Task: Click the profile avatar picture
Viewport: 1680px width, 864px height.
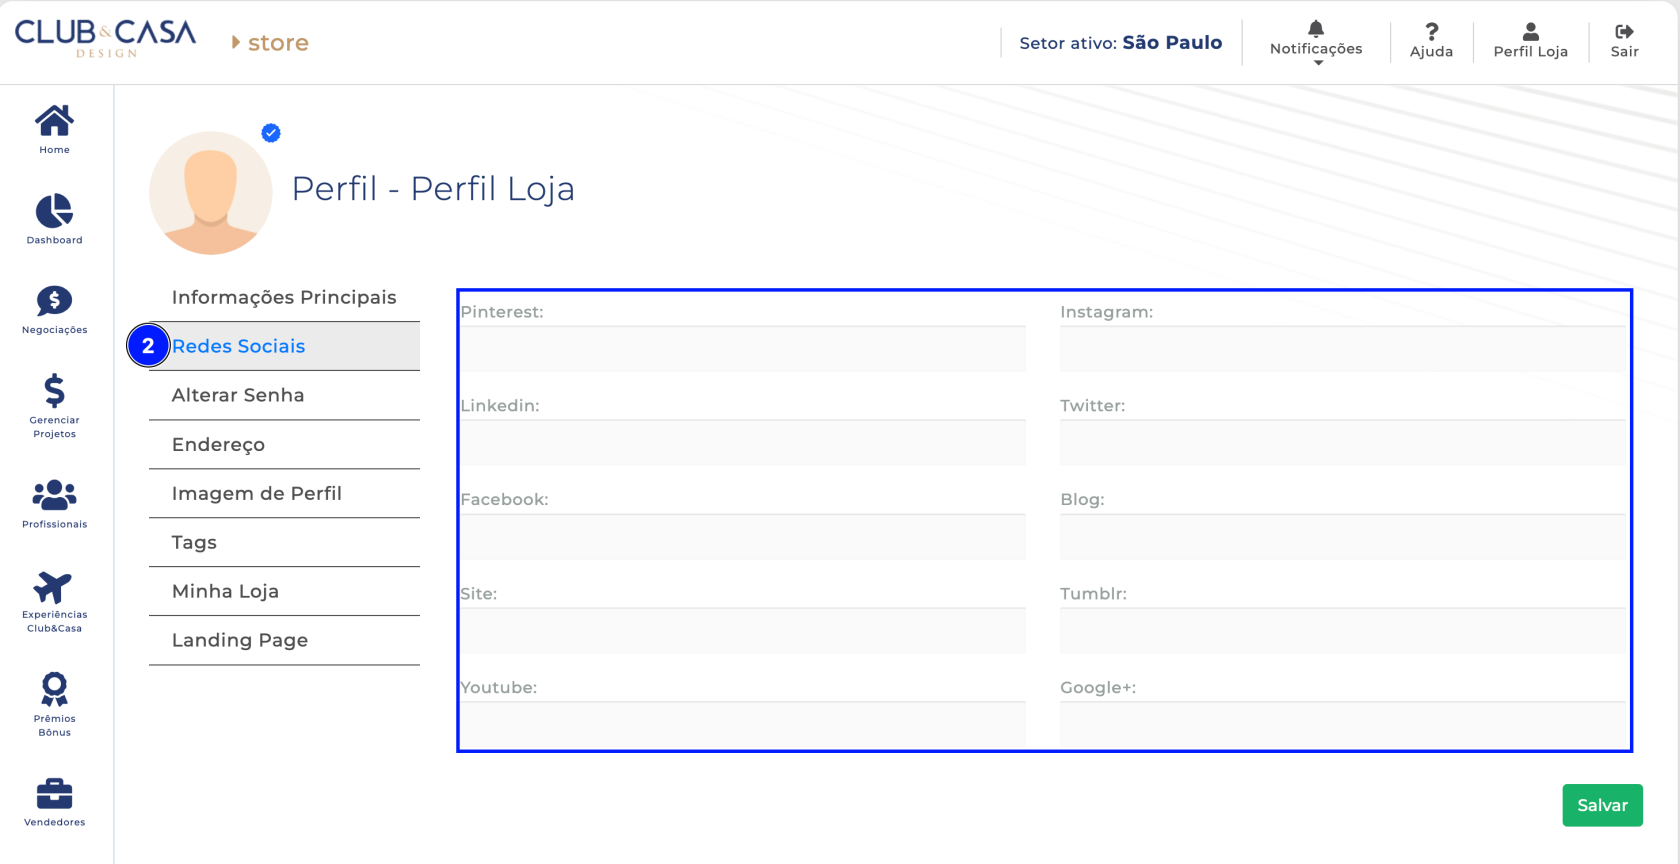Action: [x=211, y=193]
